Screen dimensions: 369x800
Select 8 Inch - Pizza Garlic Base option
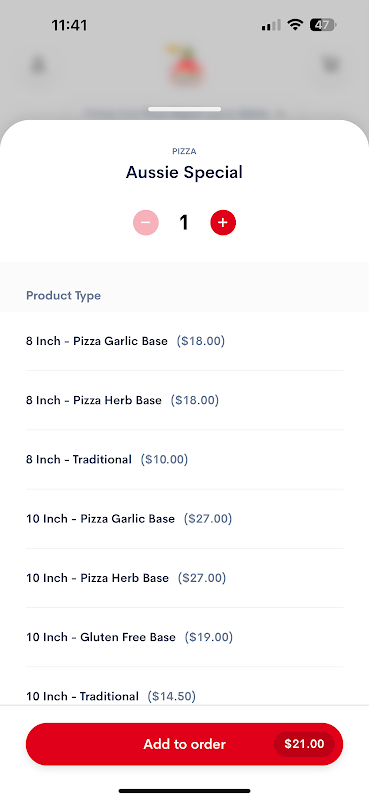[184, 341]
